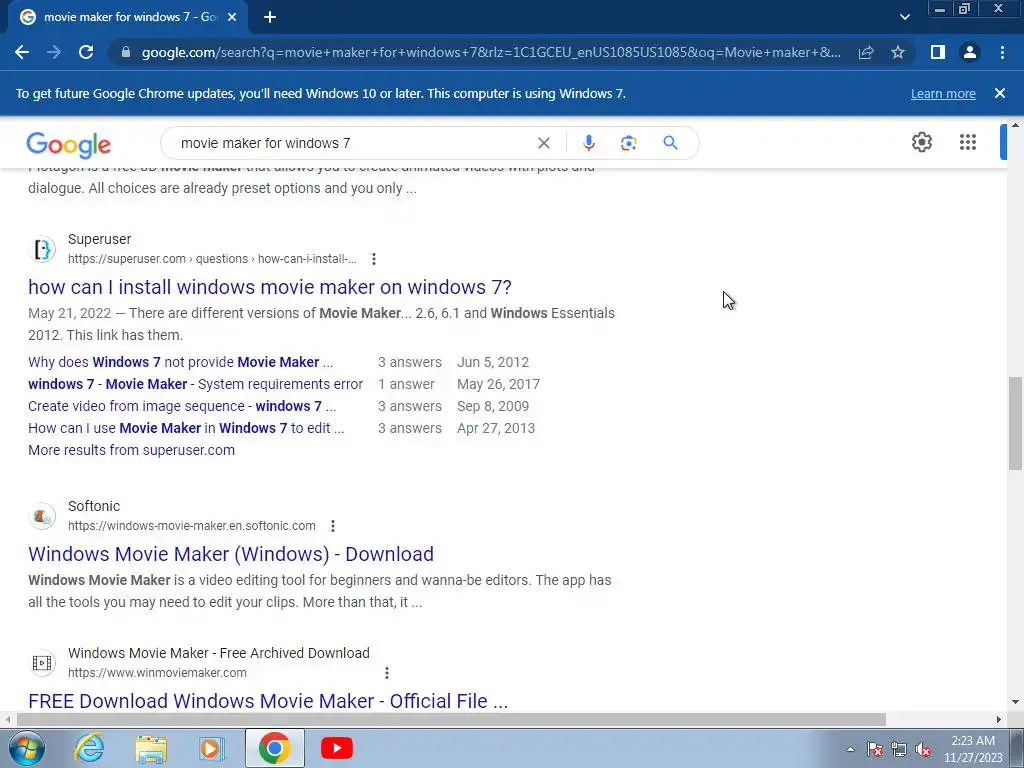Click the Softonic site favicon
Screen dimensions: 1024x768
[x=42, y=517]
